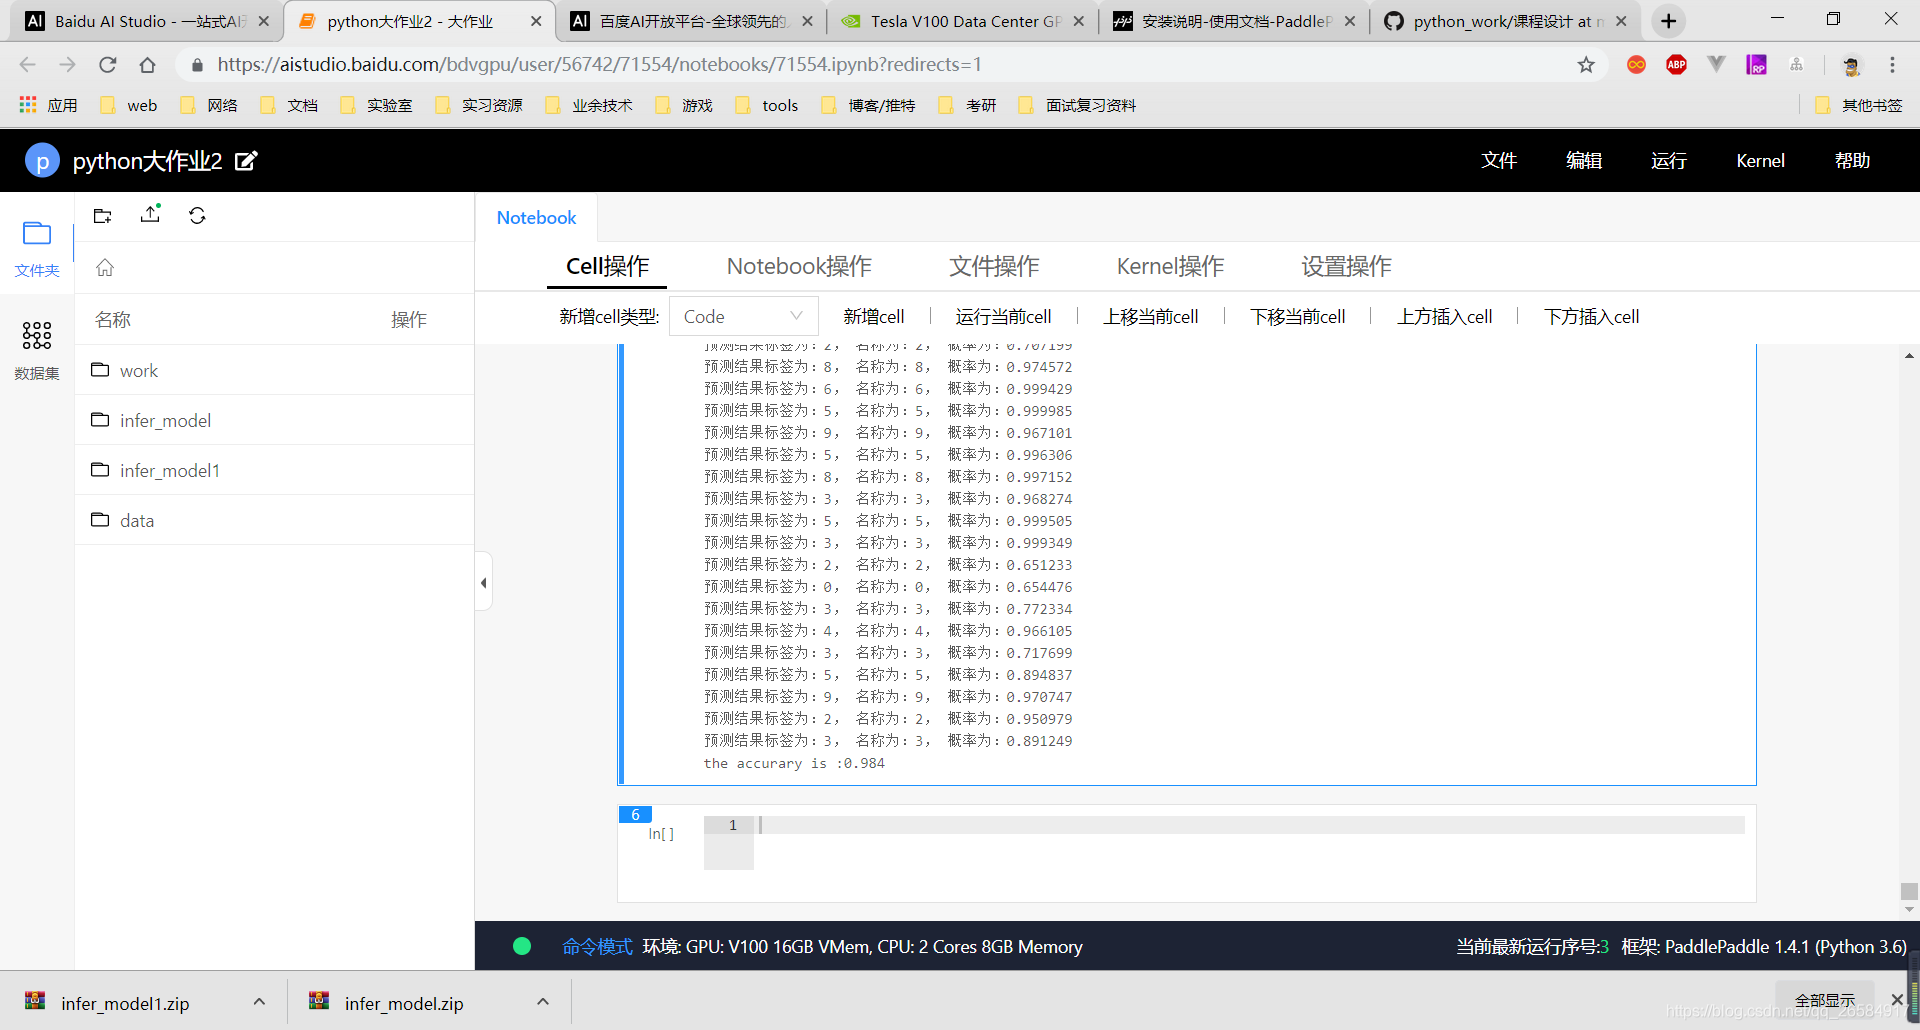Click the notebook vertical scrollbar thumb
1920x1030 pixels.
[x=1909, y=891]
